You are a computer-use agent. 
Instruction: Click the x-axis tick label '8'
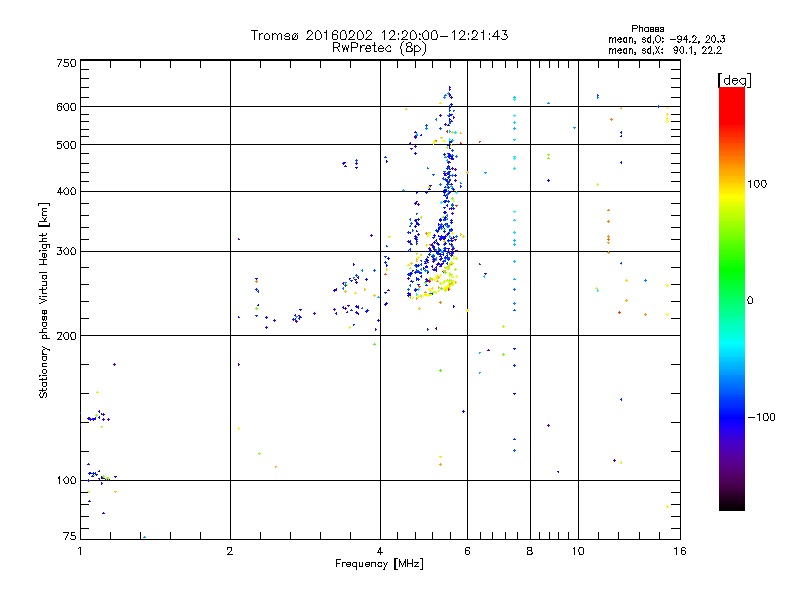(530, 551)
